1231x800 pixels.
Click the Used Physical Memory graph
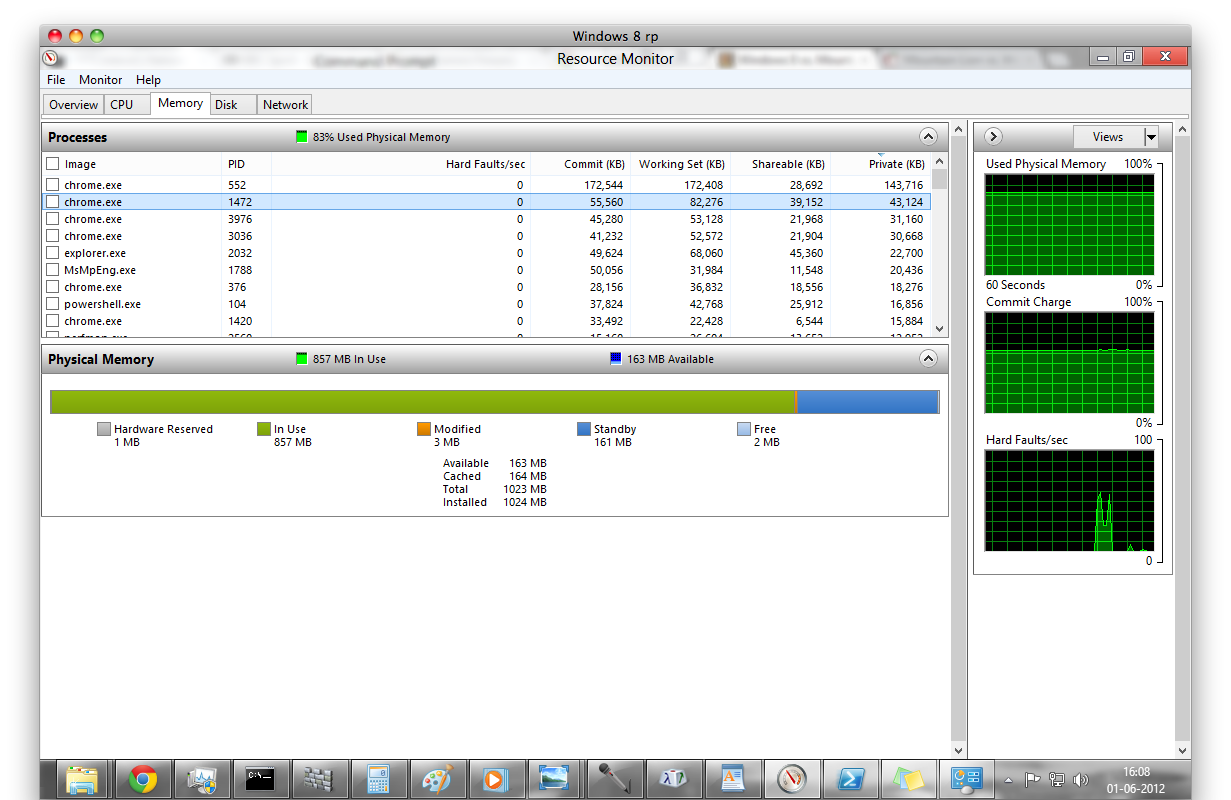coord(1069,225)
